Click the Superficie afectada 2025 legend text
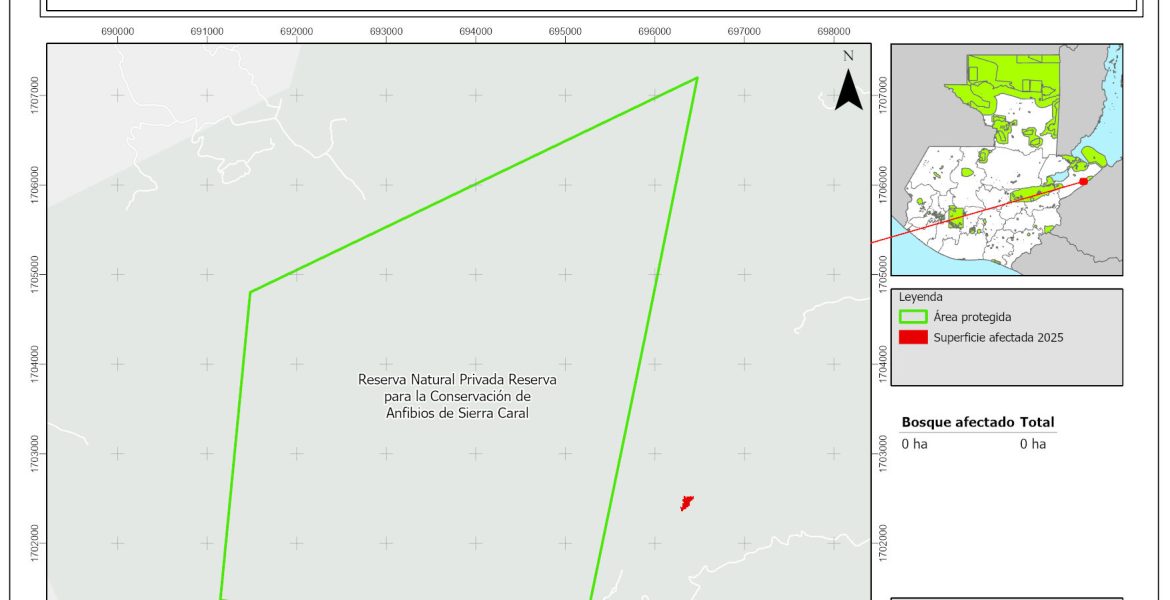The height and width of the screenshot is (600, 1170). coord(997,337)
